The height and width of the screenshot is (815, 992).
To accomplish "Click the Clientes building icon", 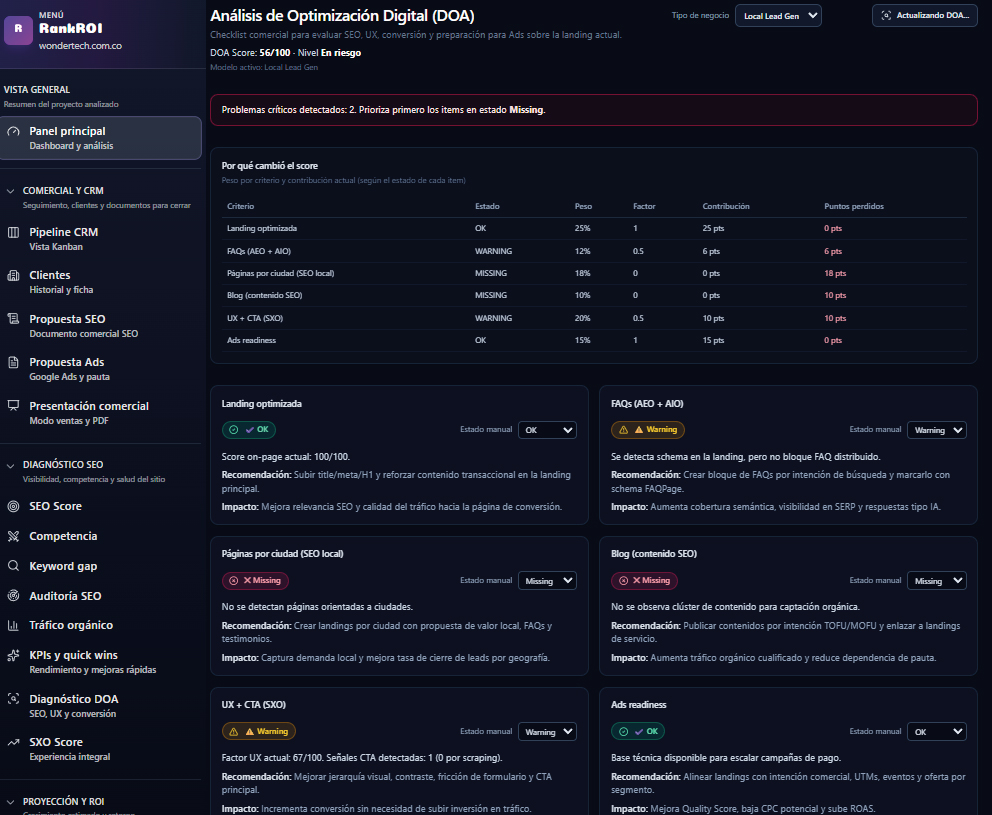I will pos(13,275).
